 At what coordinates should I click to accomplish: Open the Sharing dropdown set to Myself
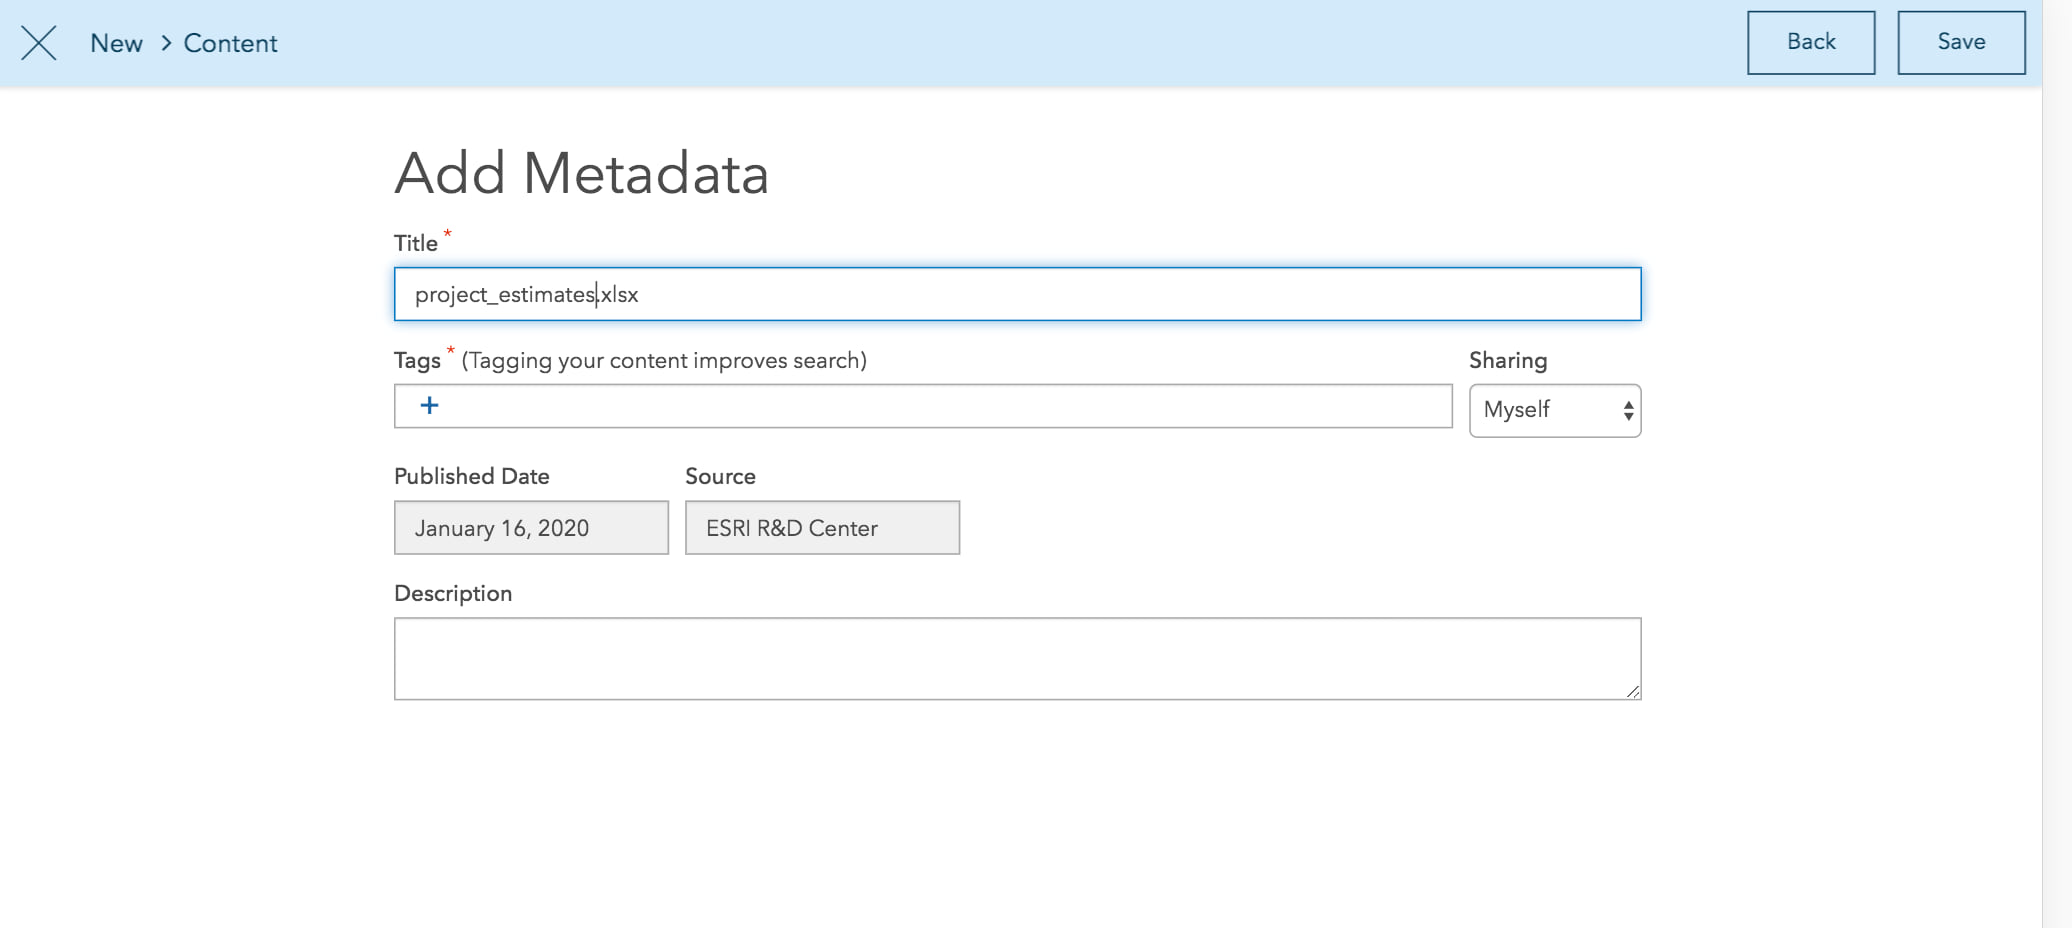pos(1555,410)
